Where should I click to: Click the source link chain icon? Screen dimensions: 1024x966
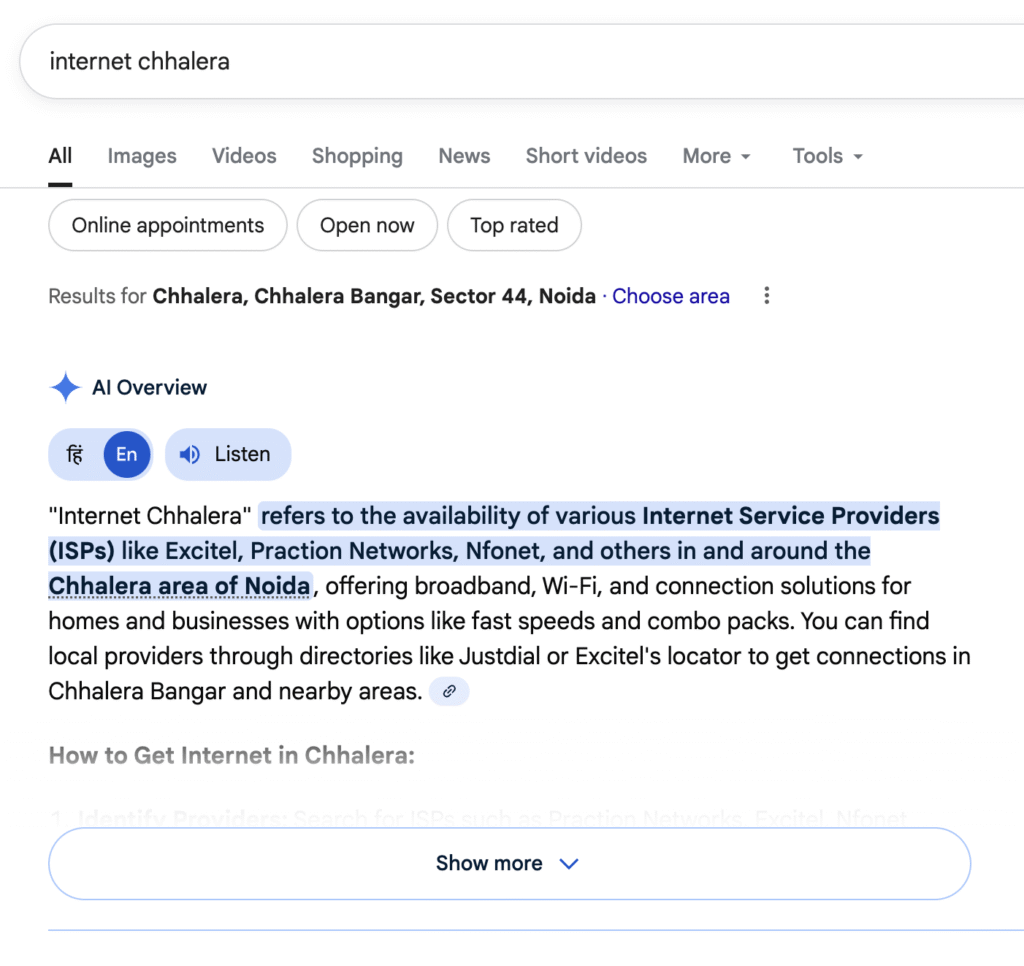tap(449, 691)
